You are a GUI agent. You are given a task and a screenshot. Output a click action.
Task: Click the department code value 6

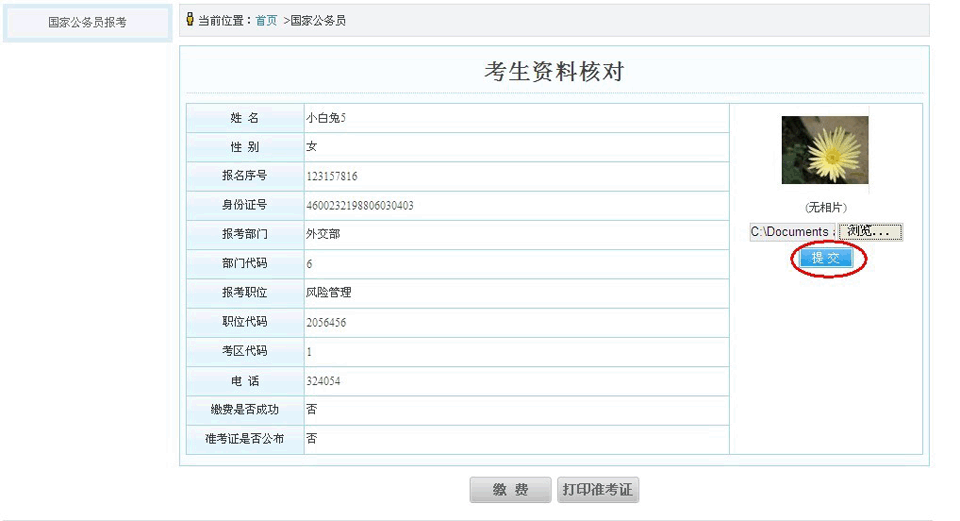[309, 264]
